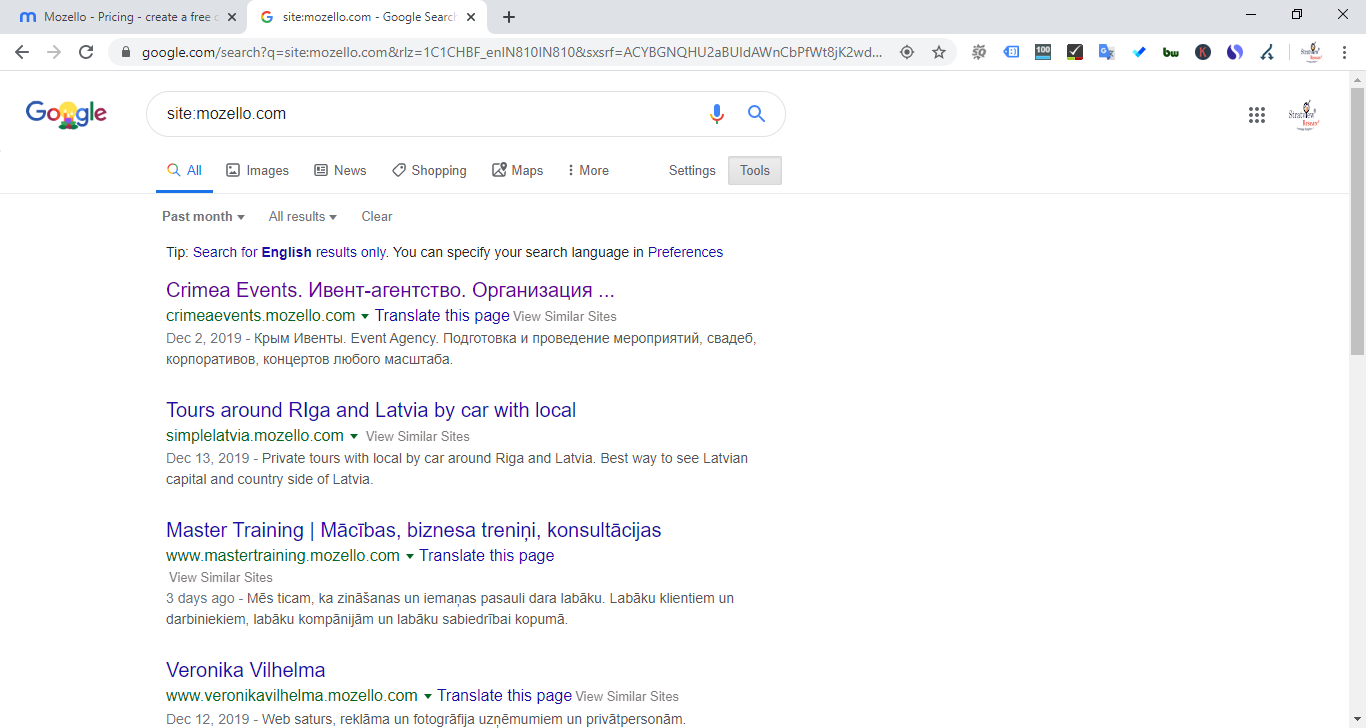Image resolution: width=1366 pixels, height=728 pixels.
Task: Switch to News search results
Action: click(340, 171)
